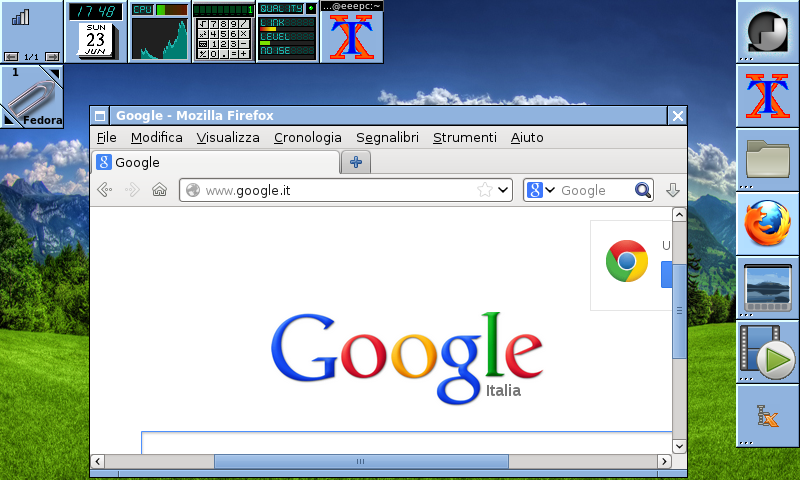Screen dimensions: 800x480
Task: Open the image viewer dock icon
Action: pyautogui.click(x=767, y=288)
